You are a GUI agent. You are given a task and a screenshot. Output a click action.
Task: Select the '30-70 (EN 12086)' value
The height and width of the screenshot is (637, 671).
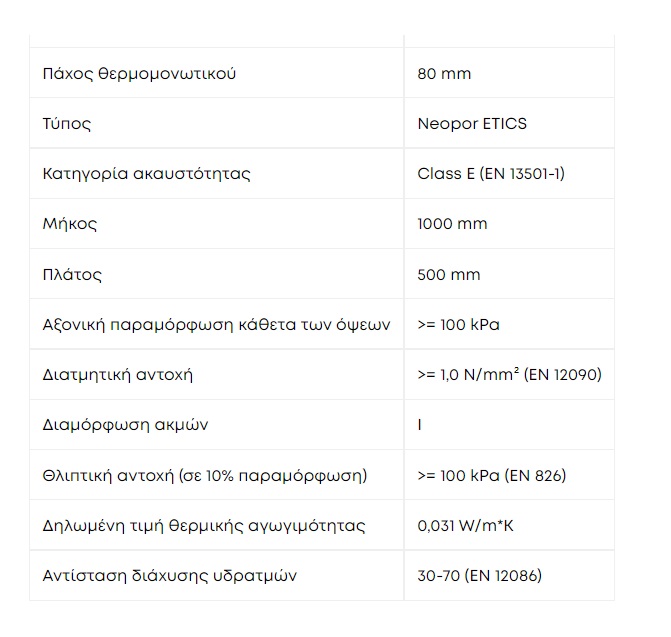(480, 576)
